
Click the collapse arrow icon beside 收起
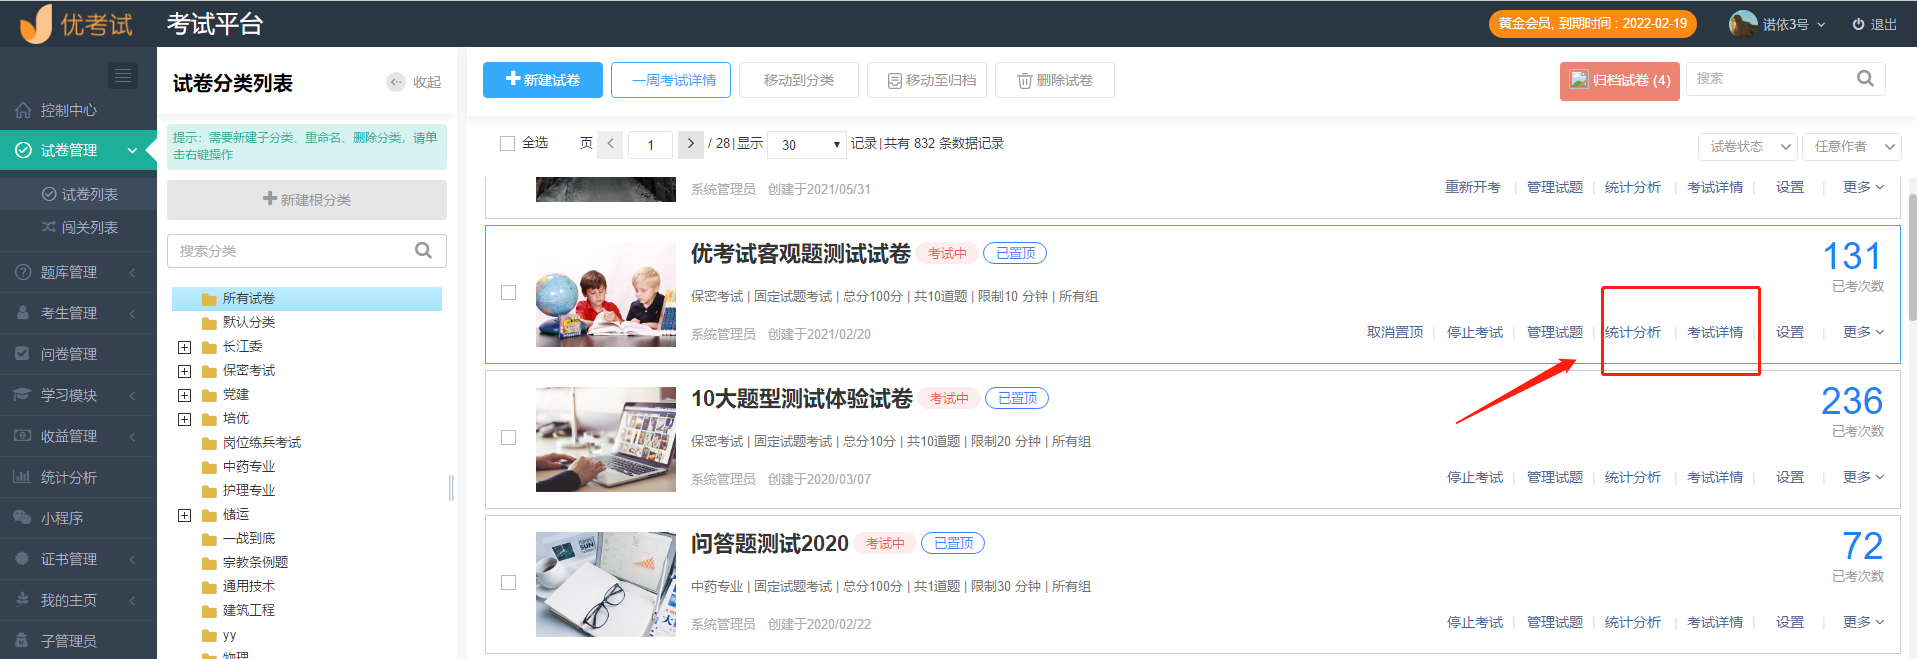click(x=396, y=82)
